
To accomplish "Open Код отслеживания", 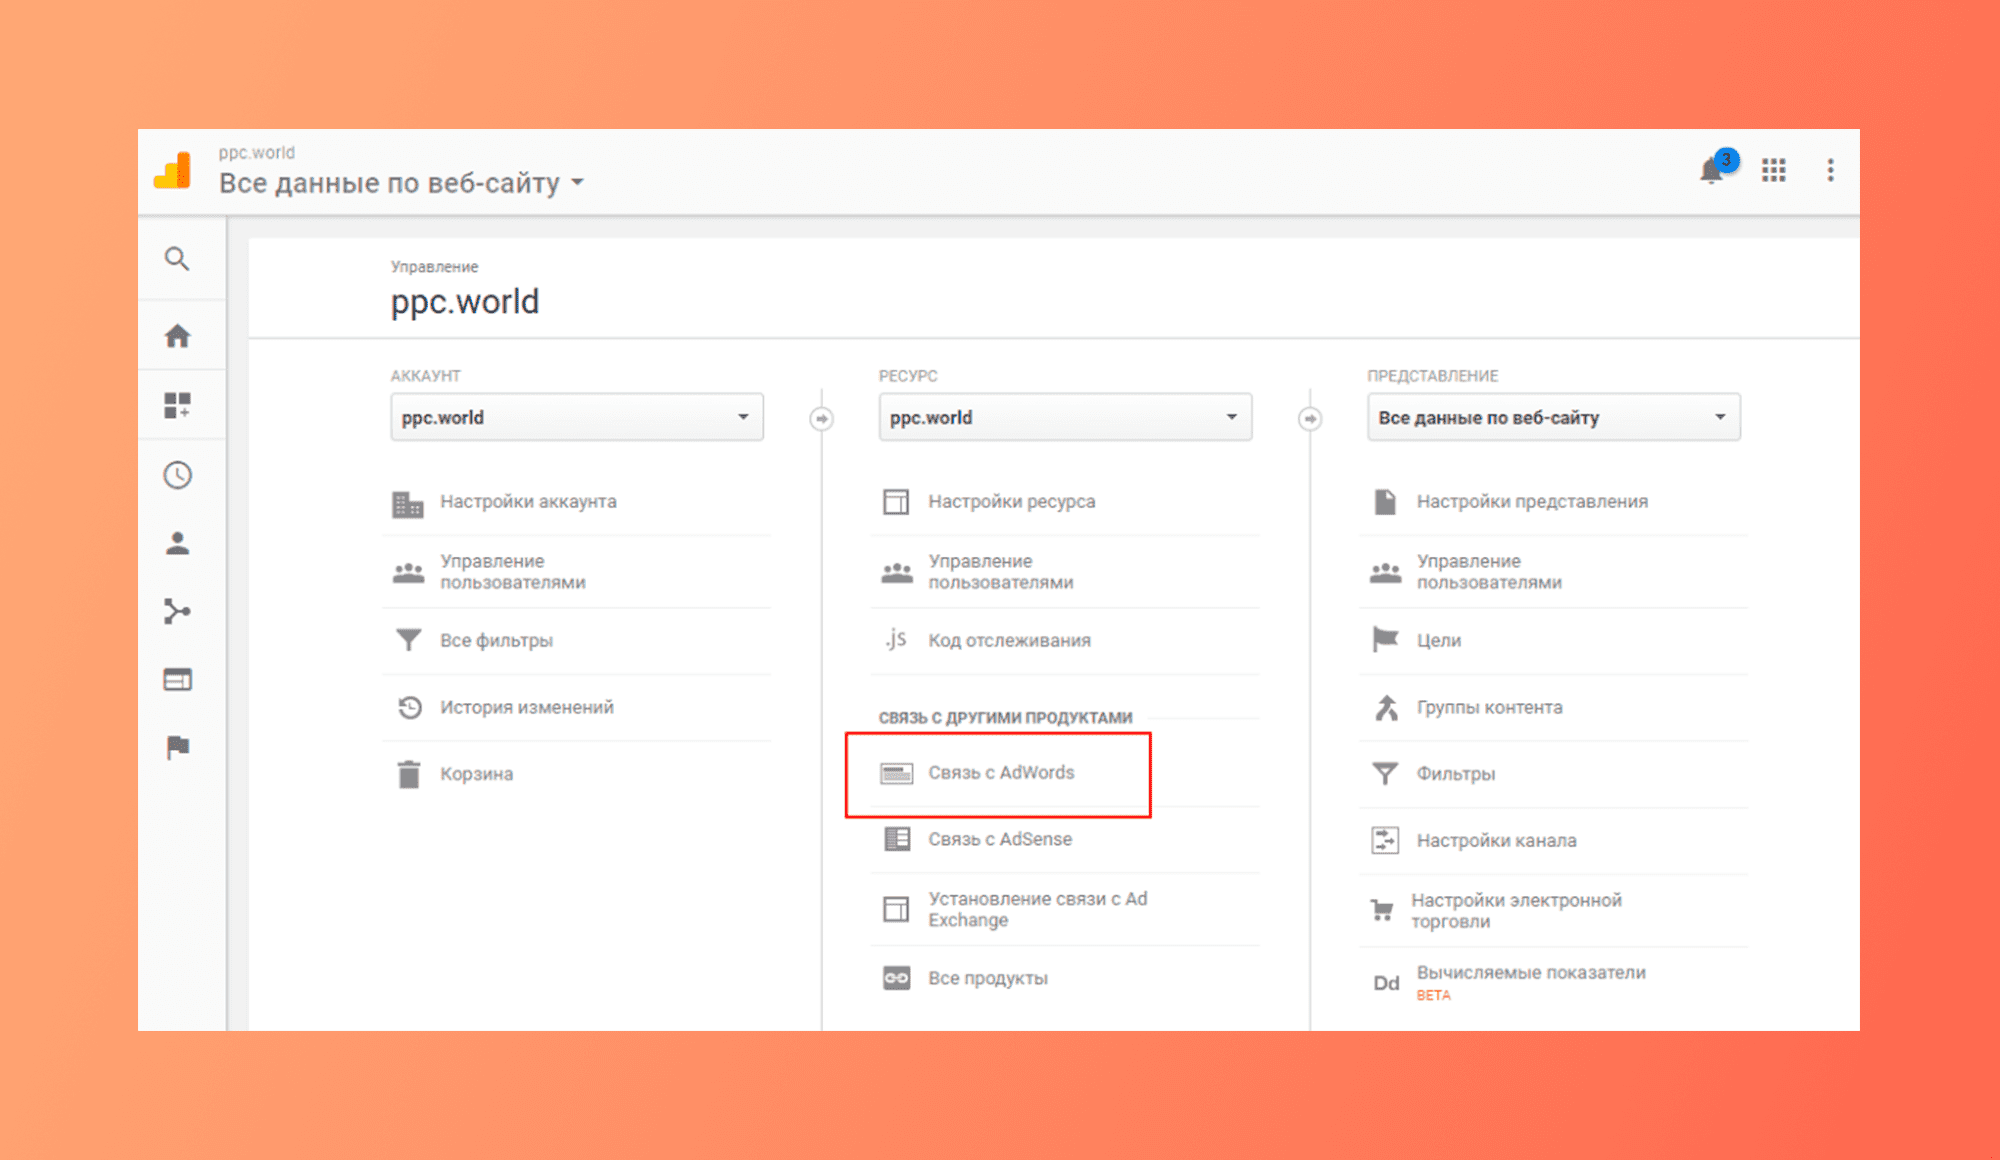I will tap(1009, 640).
